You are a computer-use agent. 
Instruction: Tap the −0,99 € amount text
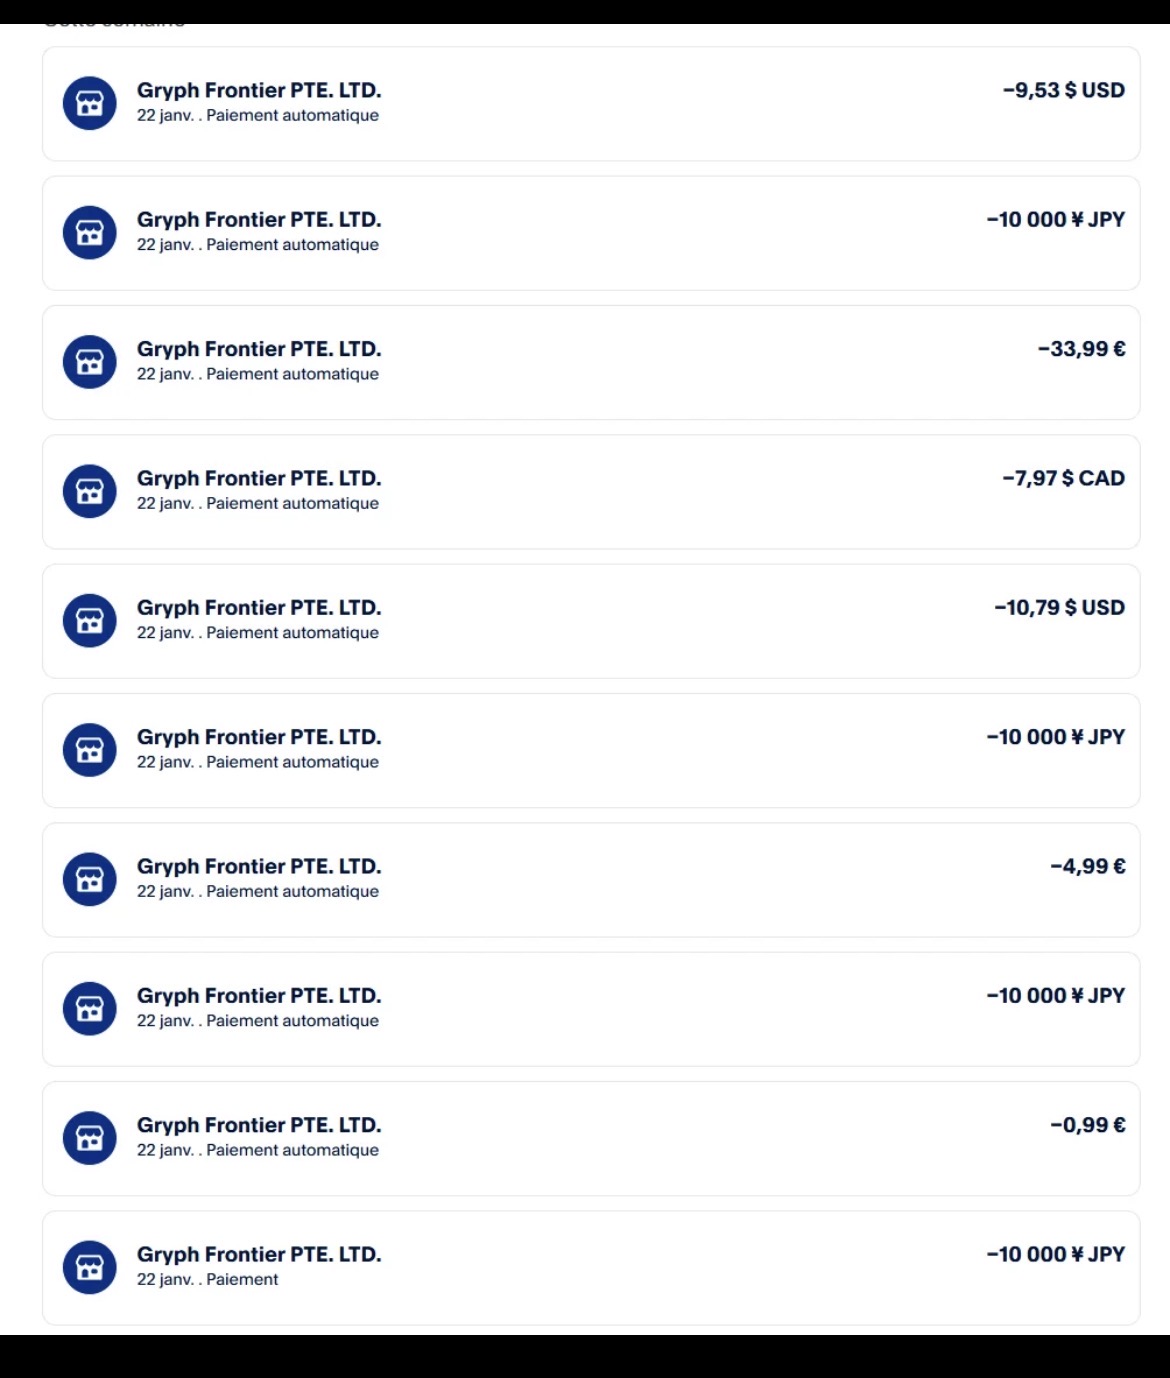[x=1087, y=1125]
